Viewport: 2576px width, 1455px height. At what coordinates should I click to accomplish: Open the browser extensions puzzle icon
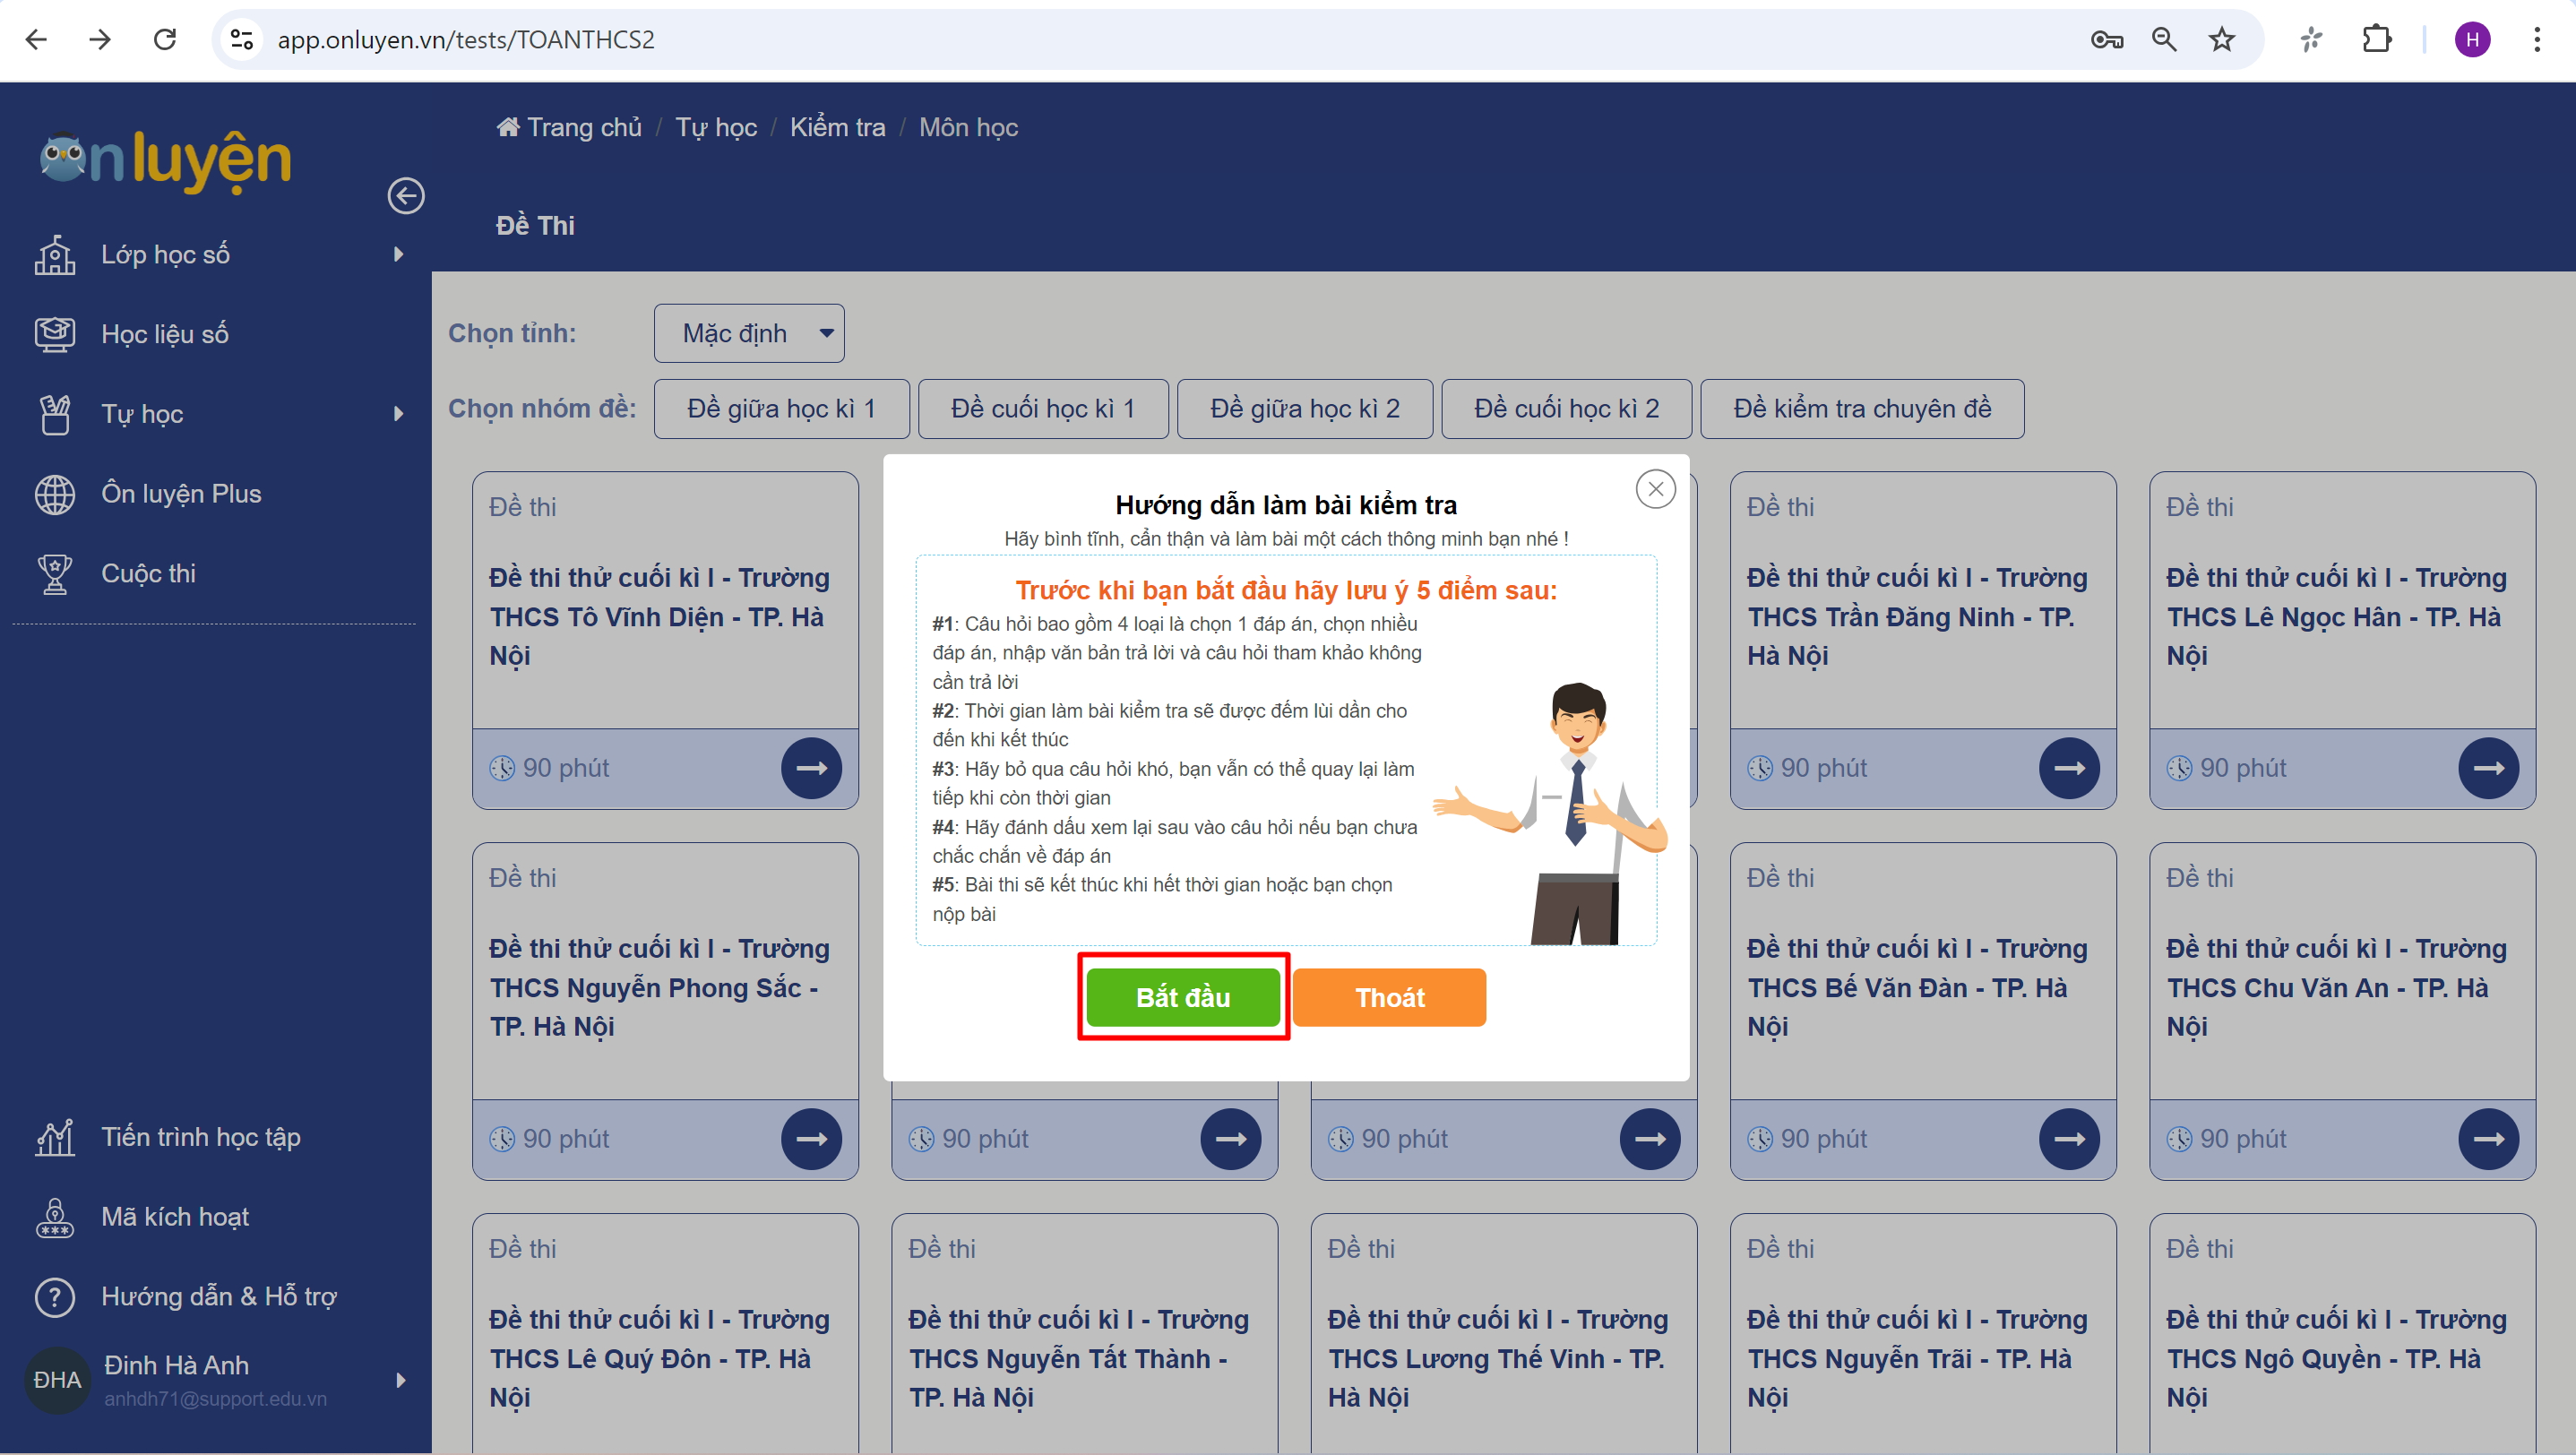point(2377,39)
